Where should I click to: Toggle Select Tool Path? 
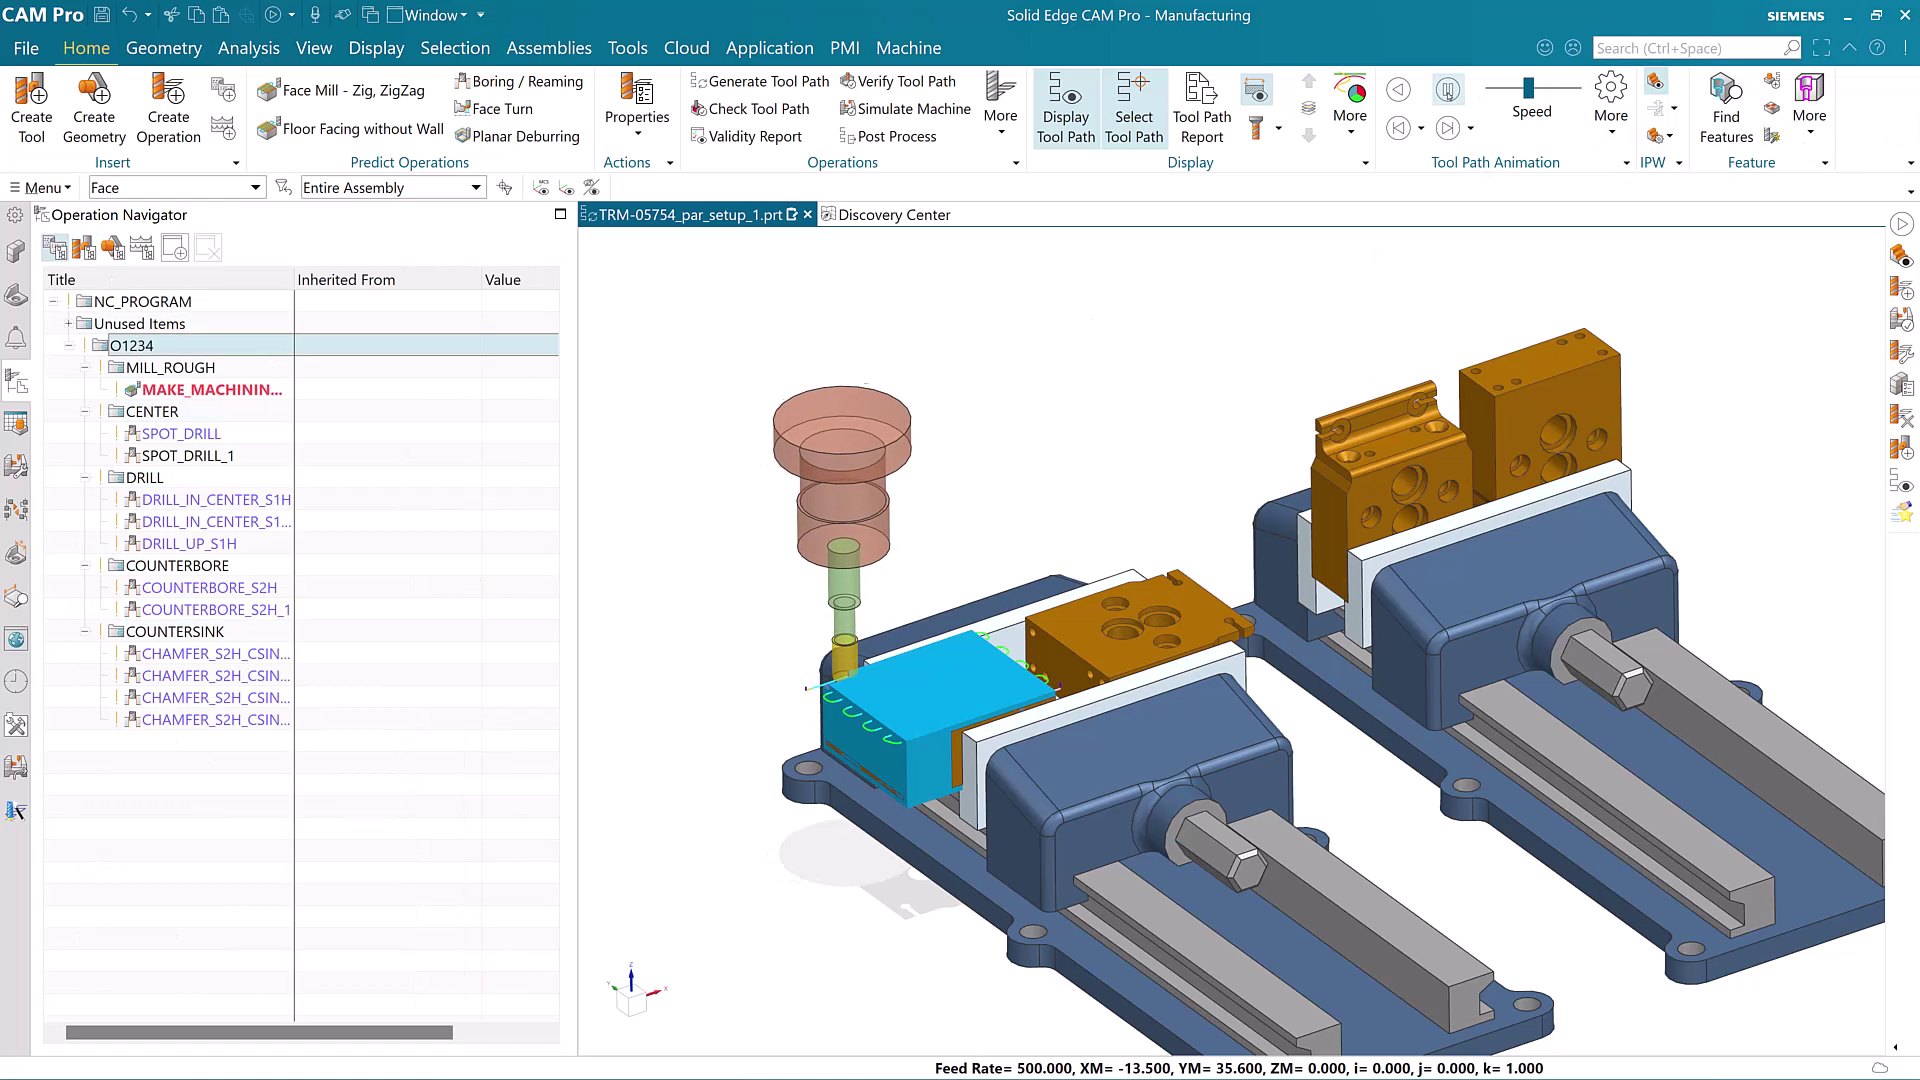(x=1133, y=108)
